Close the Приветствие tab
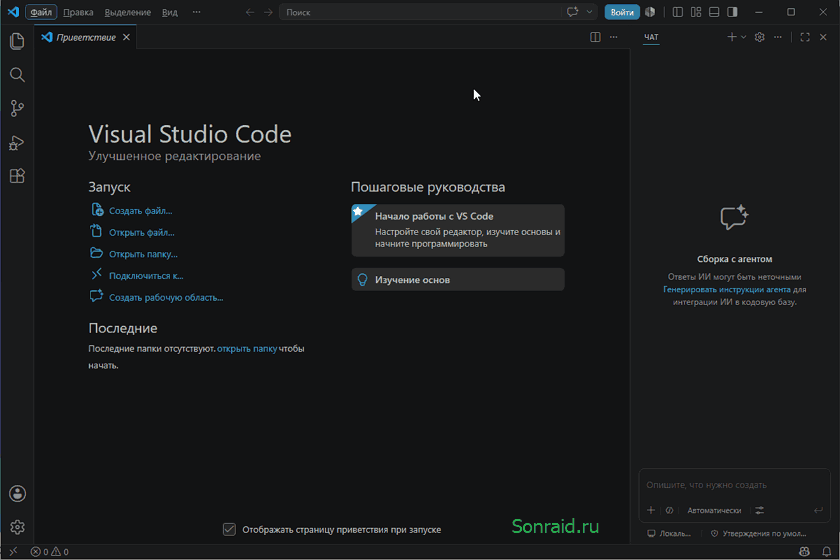 pos(126,37)
